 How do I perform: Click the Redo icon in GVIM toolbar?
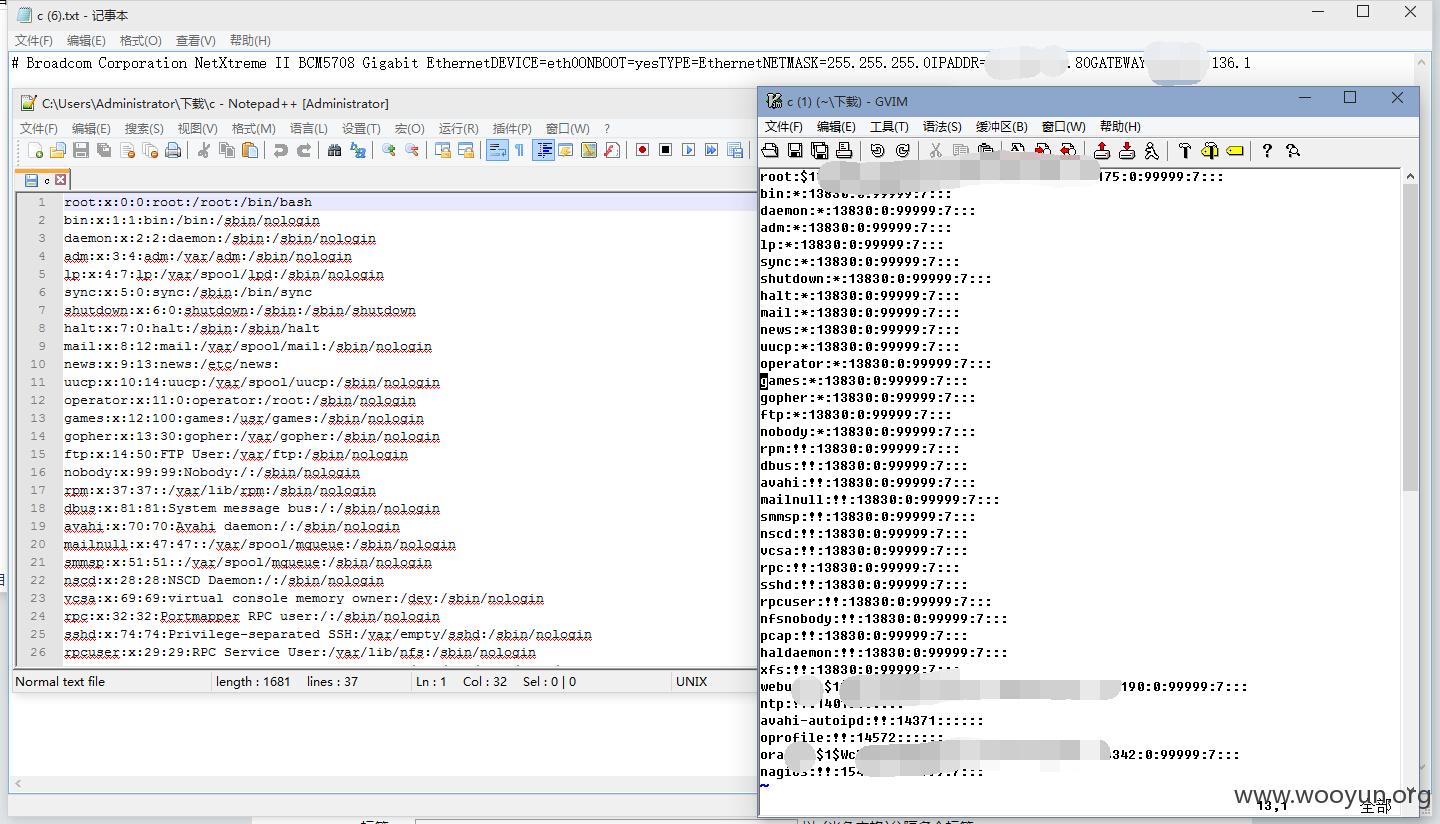tap(902, 151)
